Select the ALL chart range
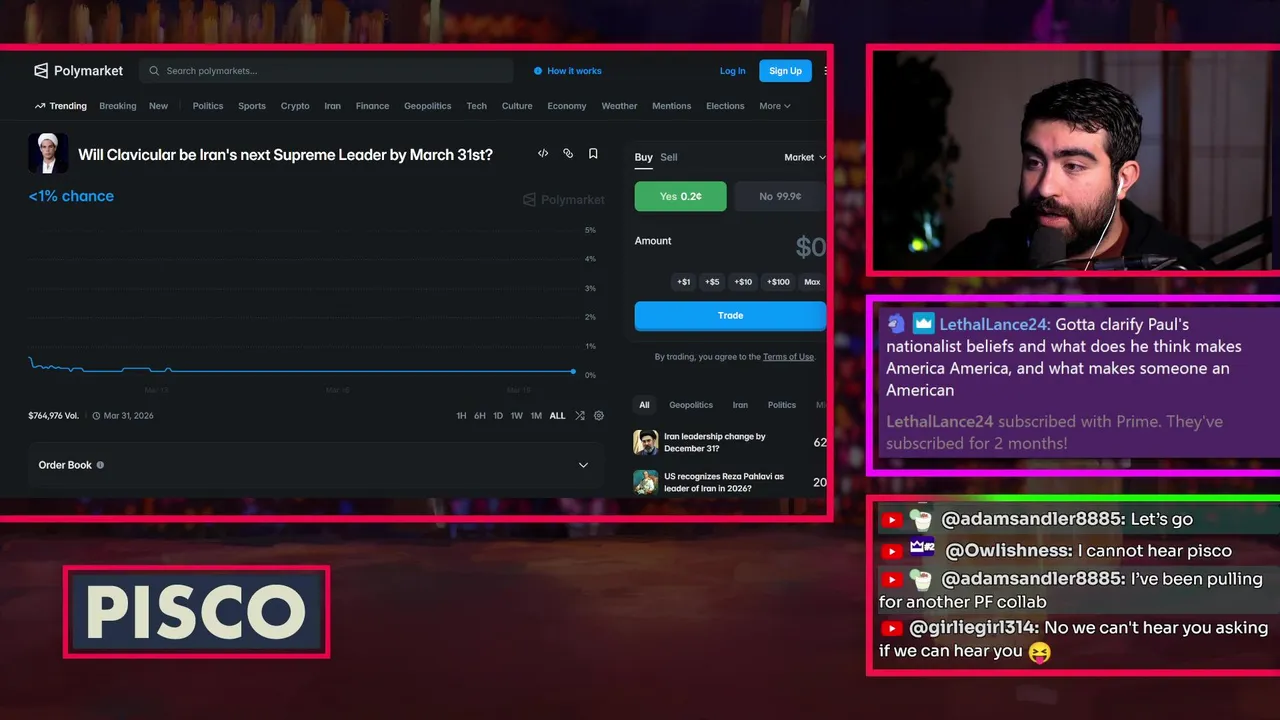Image resolution: width=1280 pixels, height=720 pixels. pos(557,415)
